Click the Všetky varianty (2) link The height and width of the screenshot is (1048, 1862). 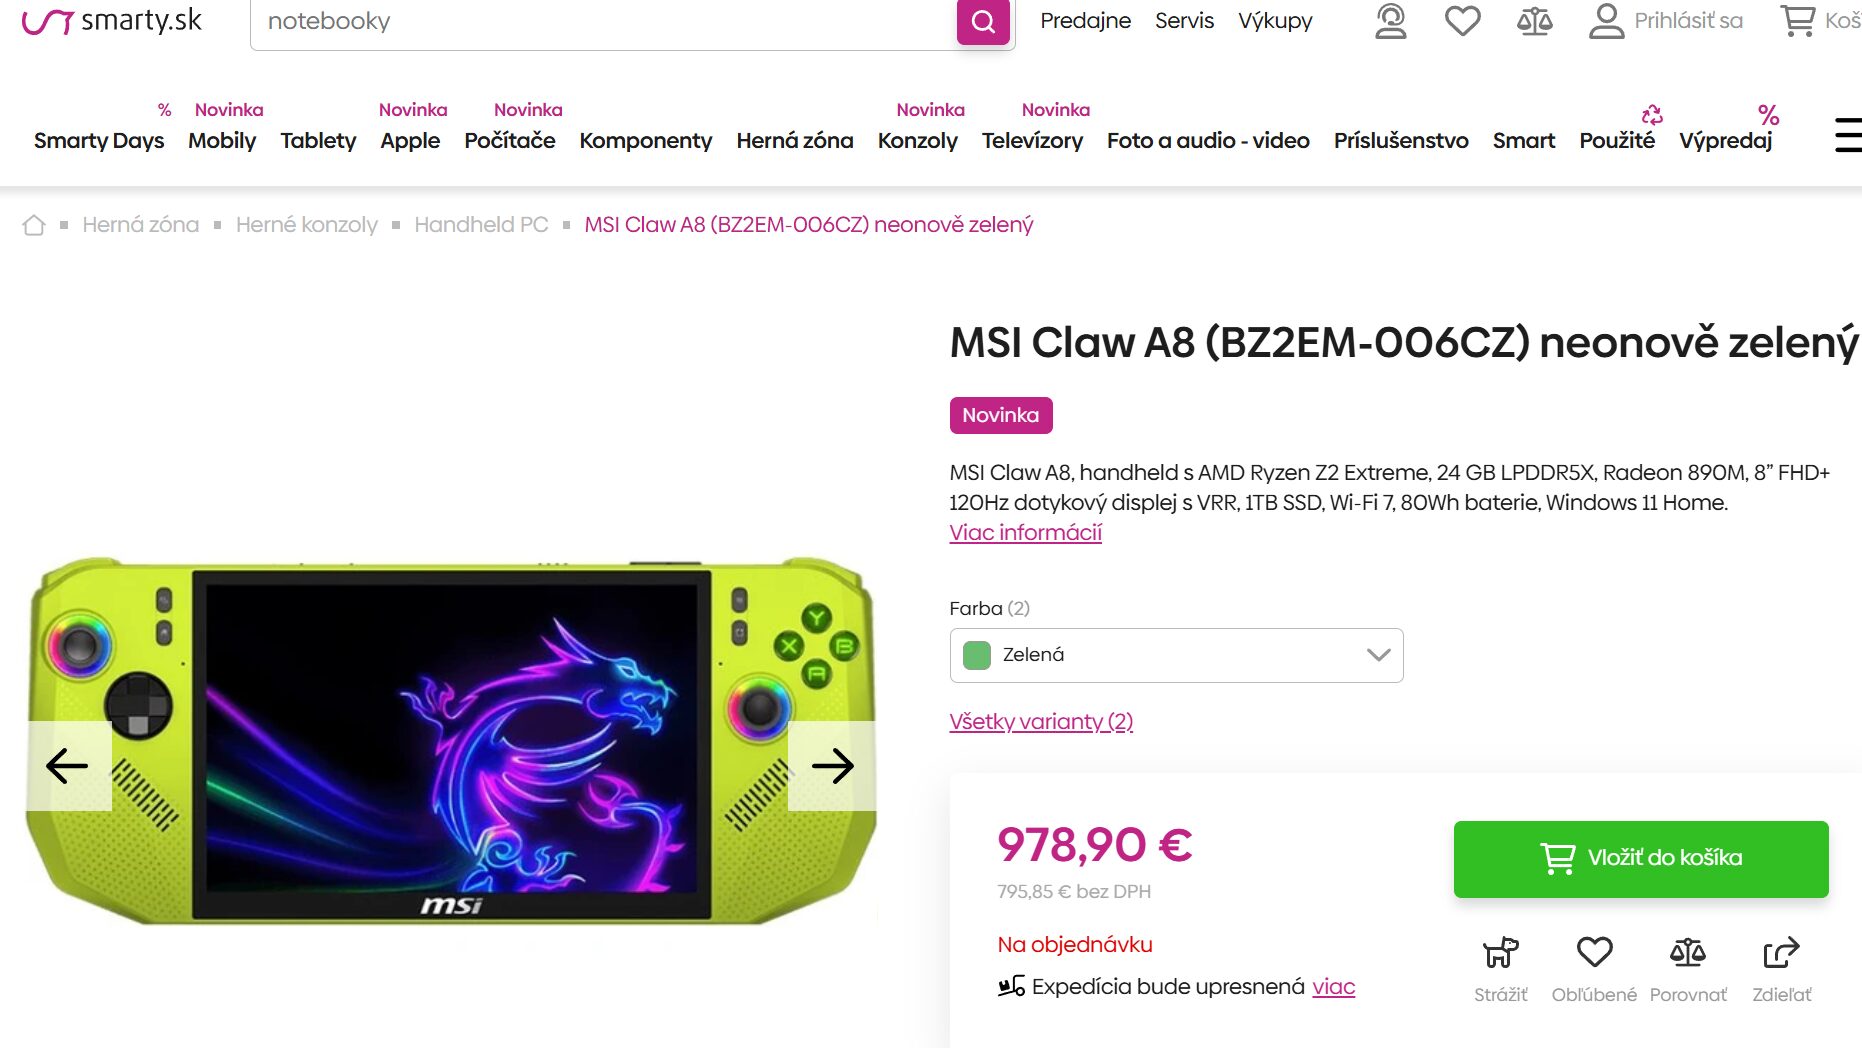pyautogui.click(x=1041, y=722)
